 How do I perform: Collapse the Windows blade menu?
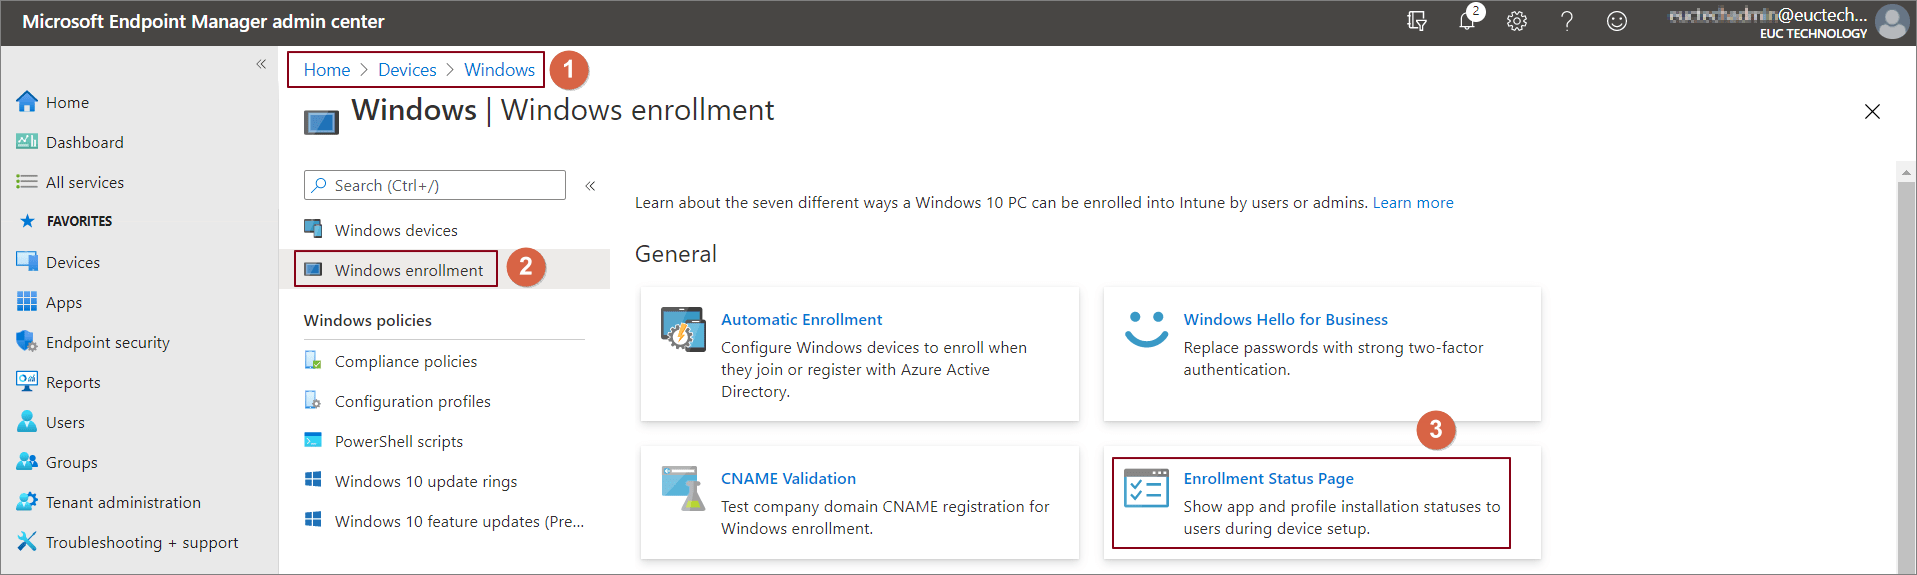[590, 185]
